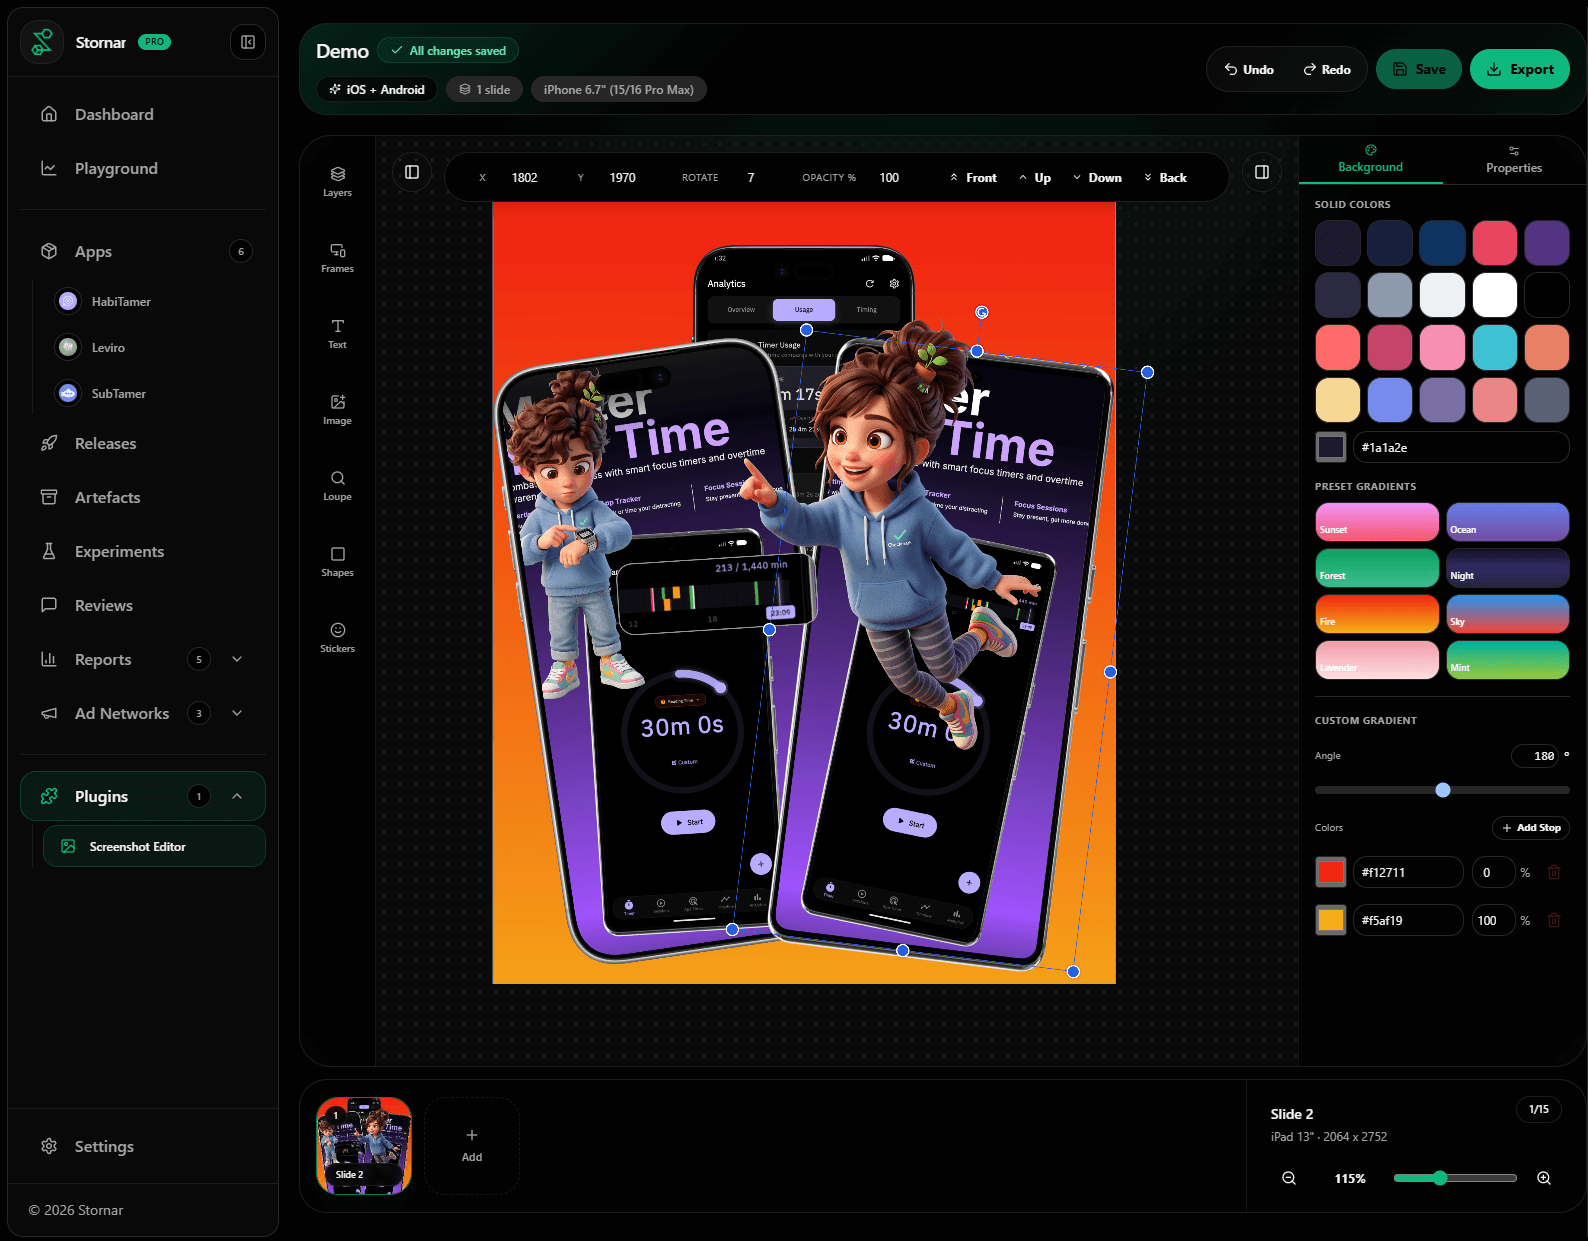Click the zoom out magnifier icon
This screenshot has height=1241, width=1588.
tap(1289, 1178)
